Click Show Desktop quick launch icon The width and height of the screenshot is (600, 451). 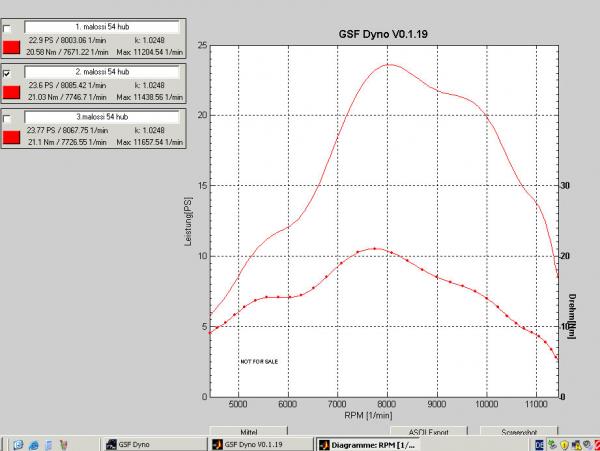pos(18,445)
